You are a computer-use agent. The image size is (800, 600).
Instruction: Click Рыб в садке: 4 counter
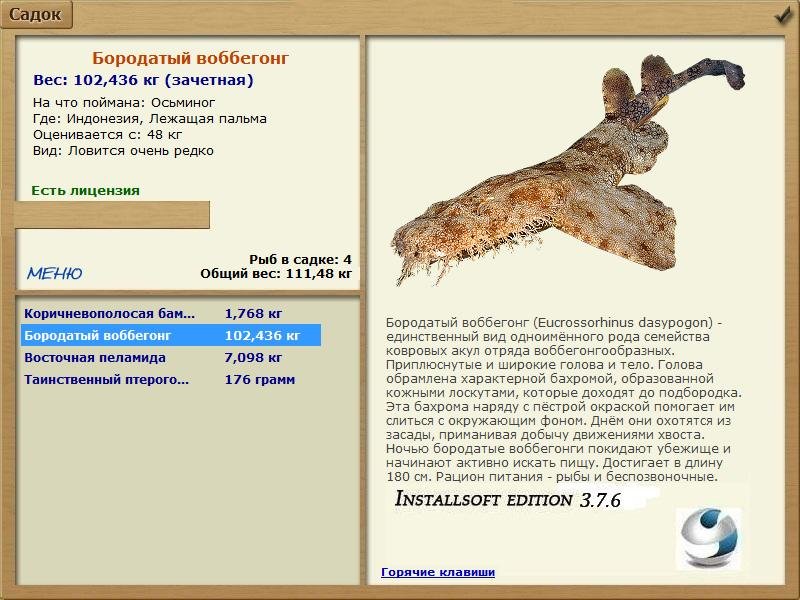point(300,259)
